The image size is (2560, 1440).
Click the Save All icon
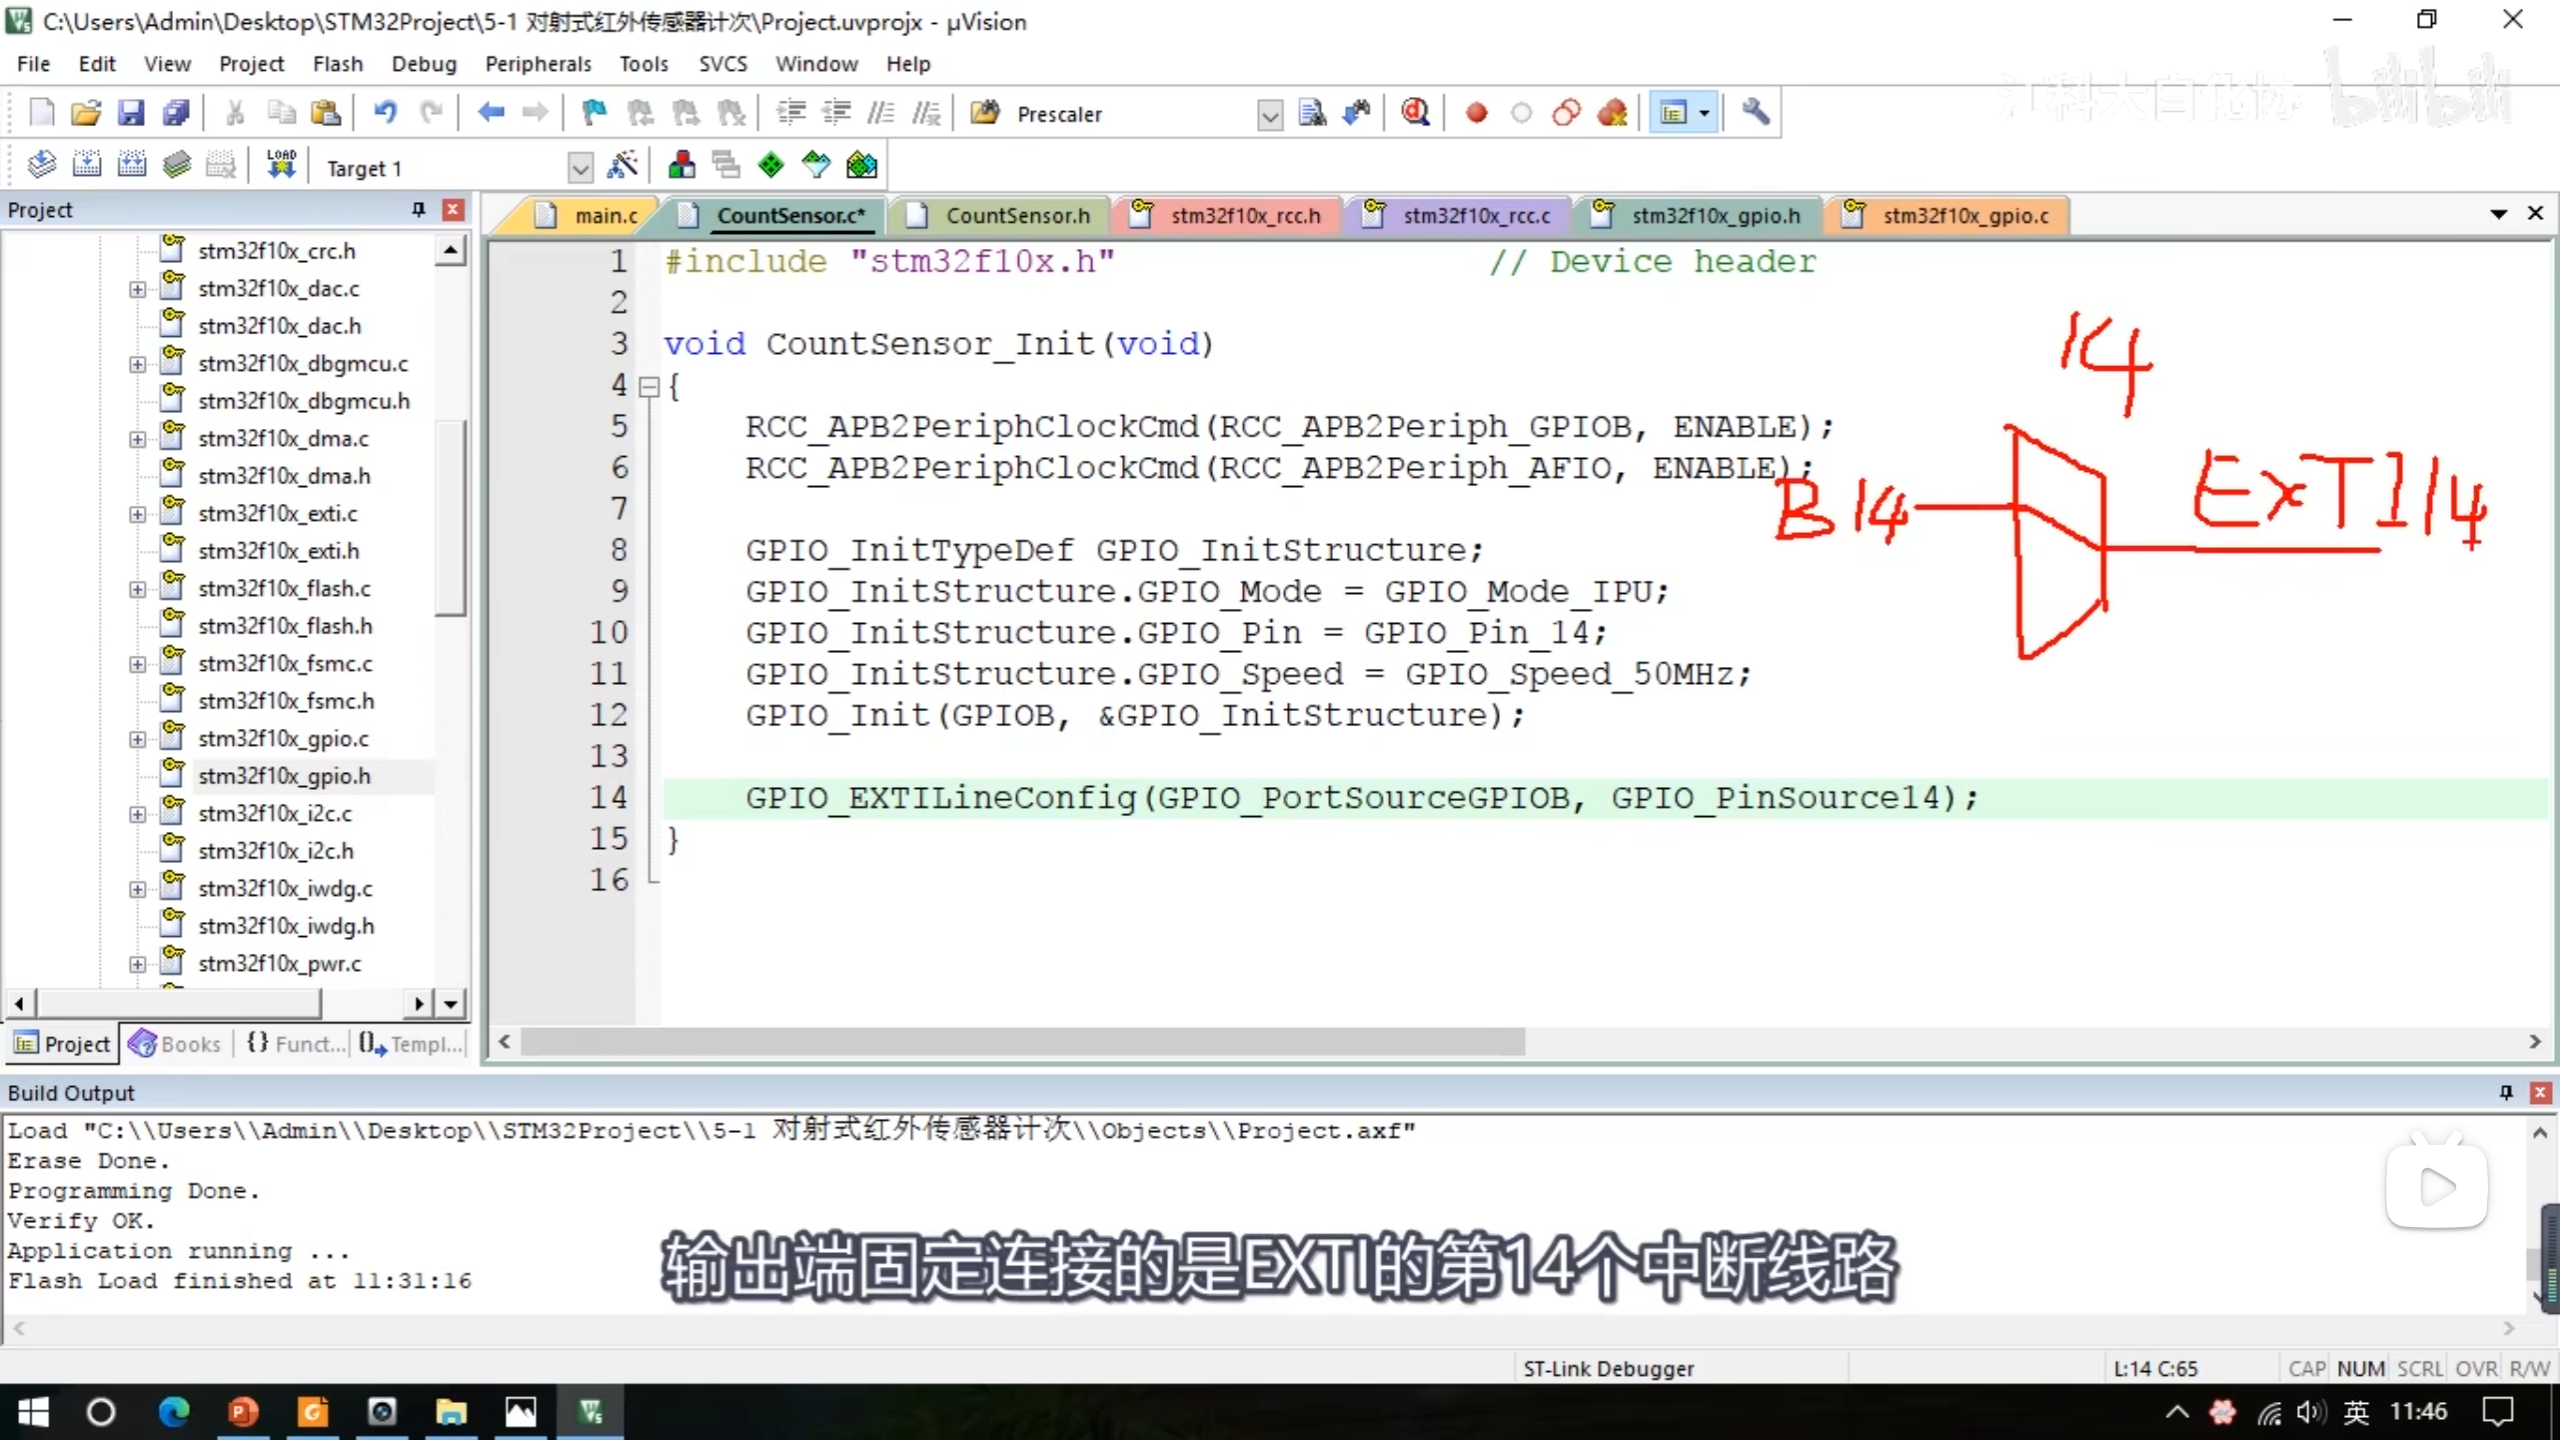pos(176,113)
